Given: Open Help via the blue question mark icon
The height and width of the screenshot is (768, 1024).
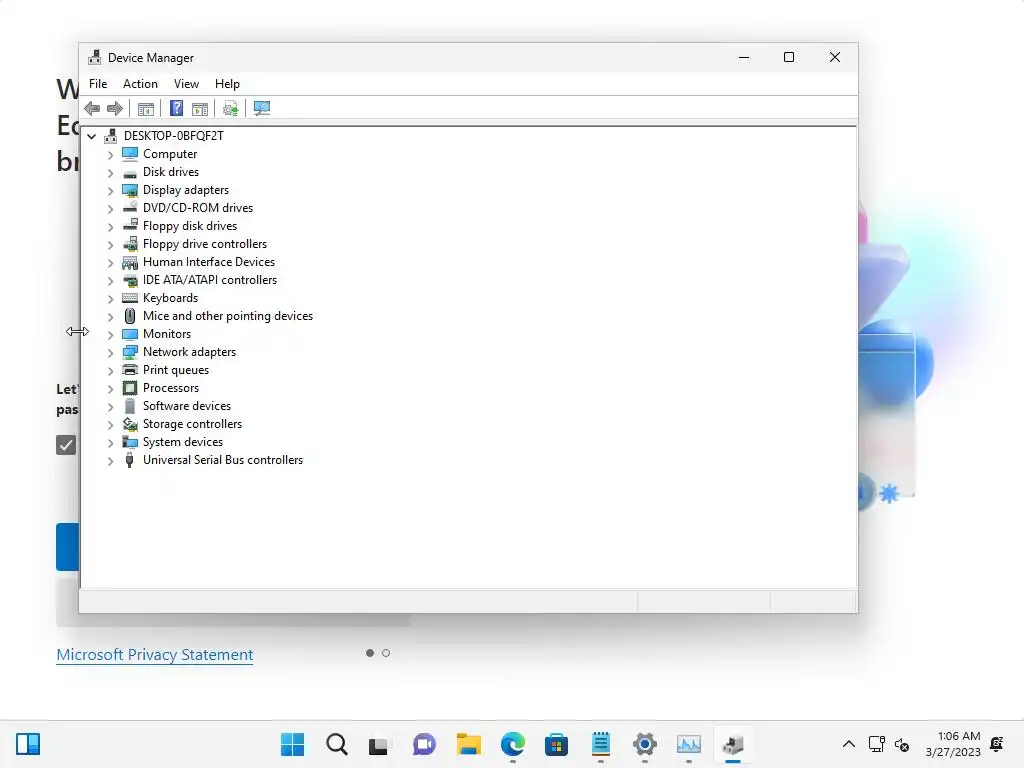Looking at the screenshot, I should [176, 108].
